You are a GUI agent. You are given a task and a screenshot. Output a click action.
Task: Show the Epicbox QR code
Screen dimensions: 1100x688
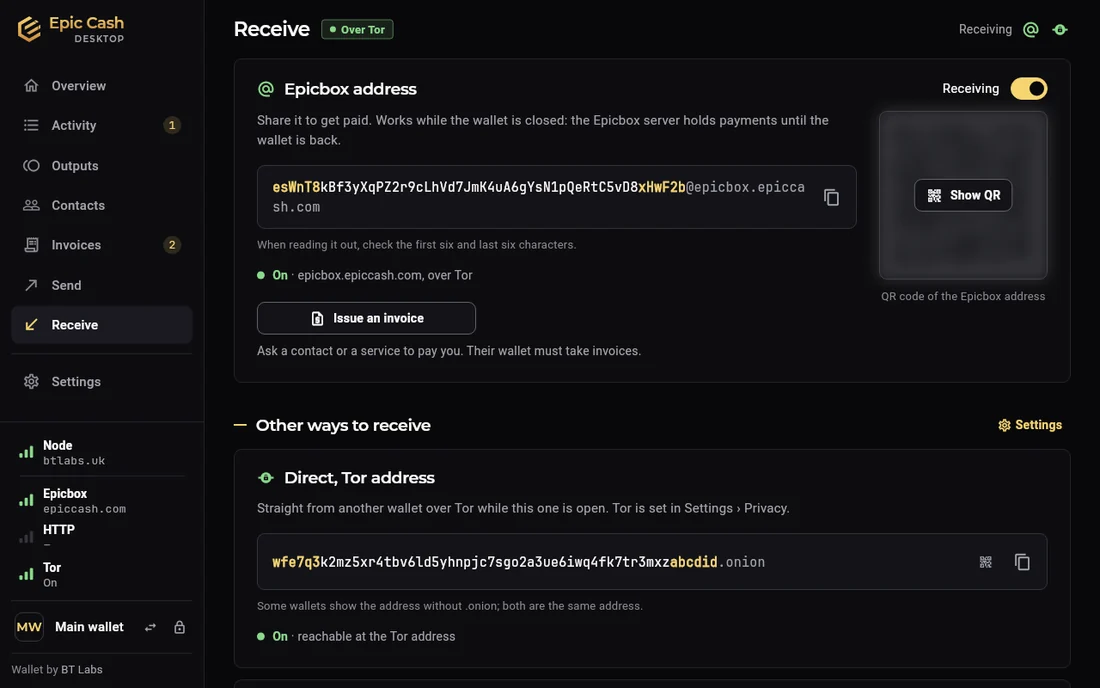[x=962, y=195]
